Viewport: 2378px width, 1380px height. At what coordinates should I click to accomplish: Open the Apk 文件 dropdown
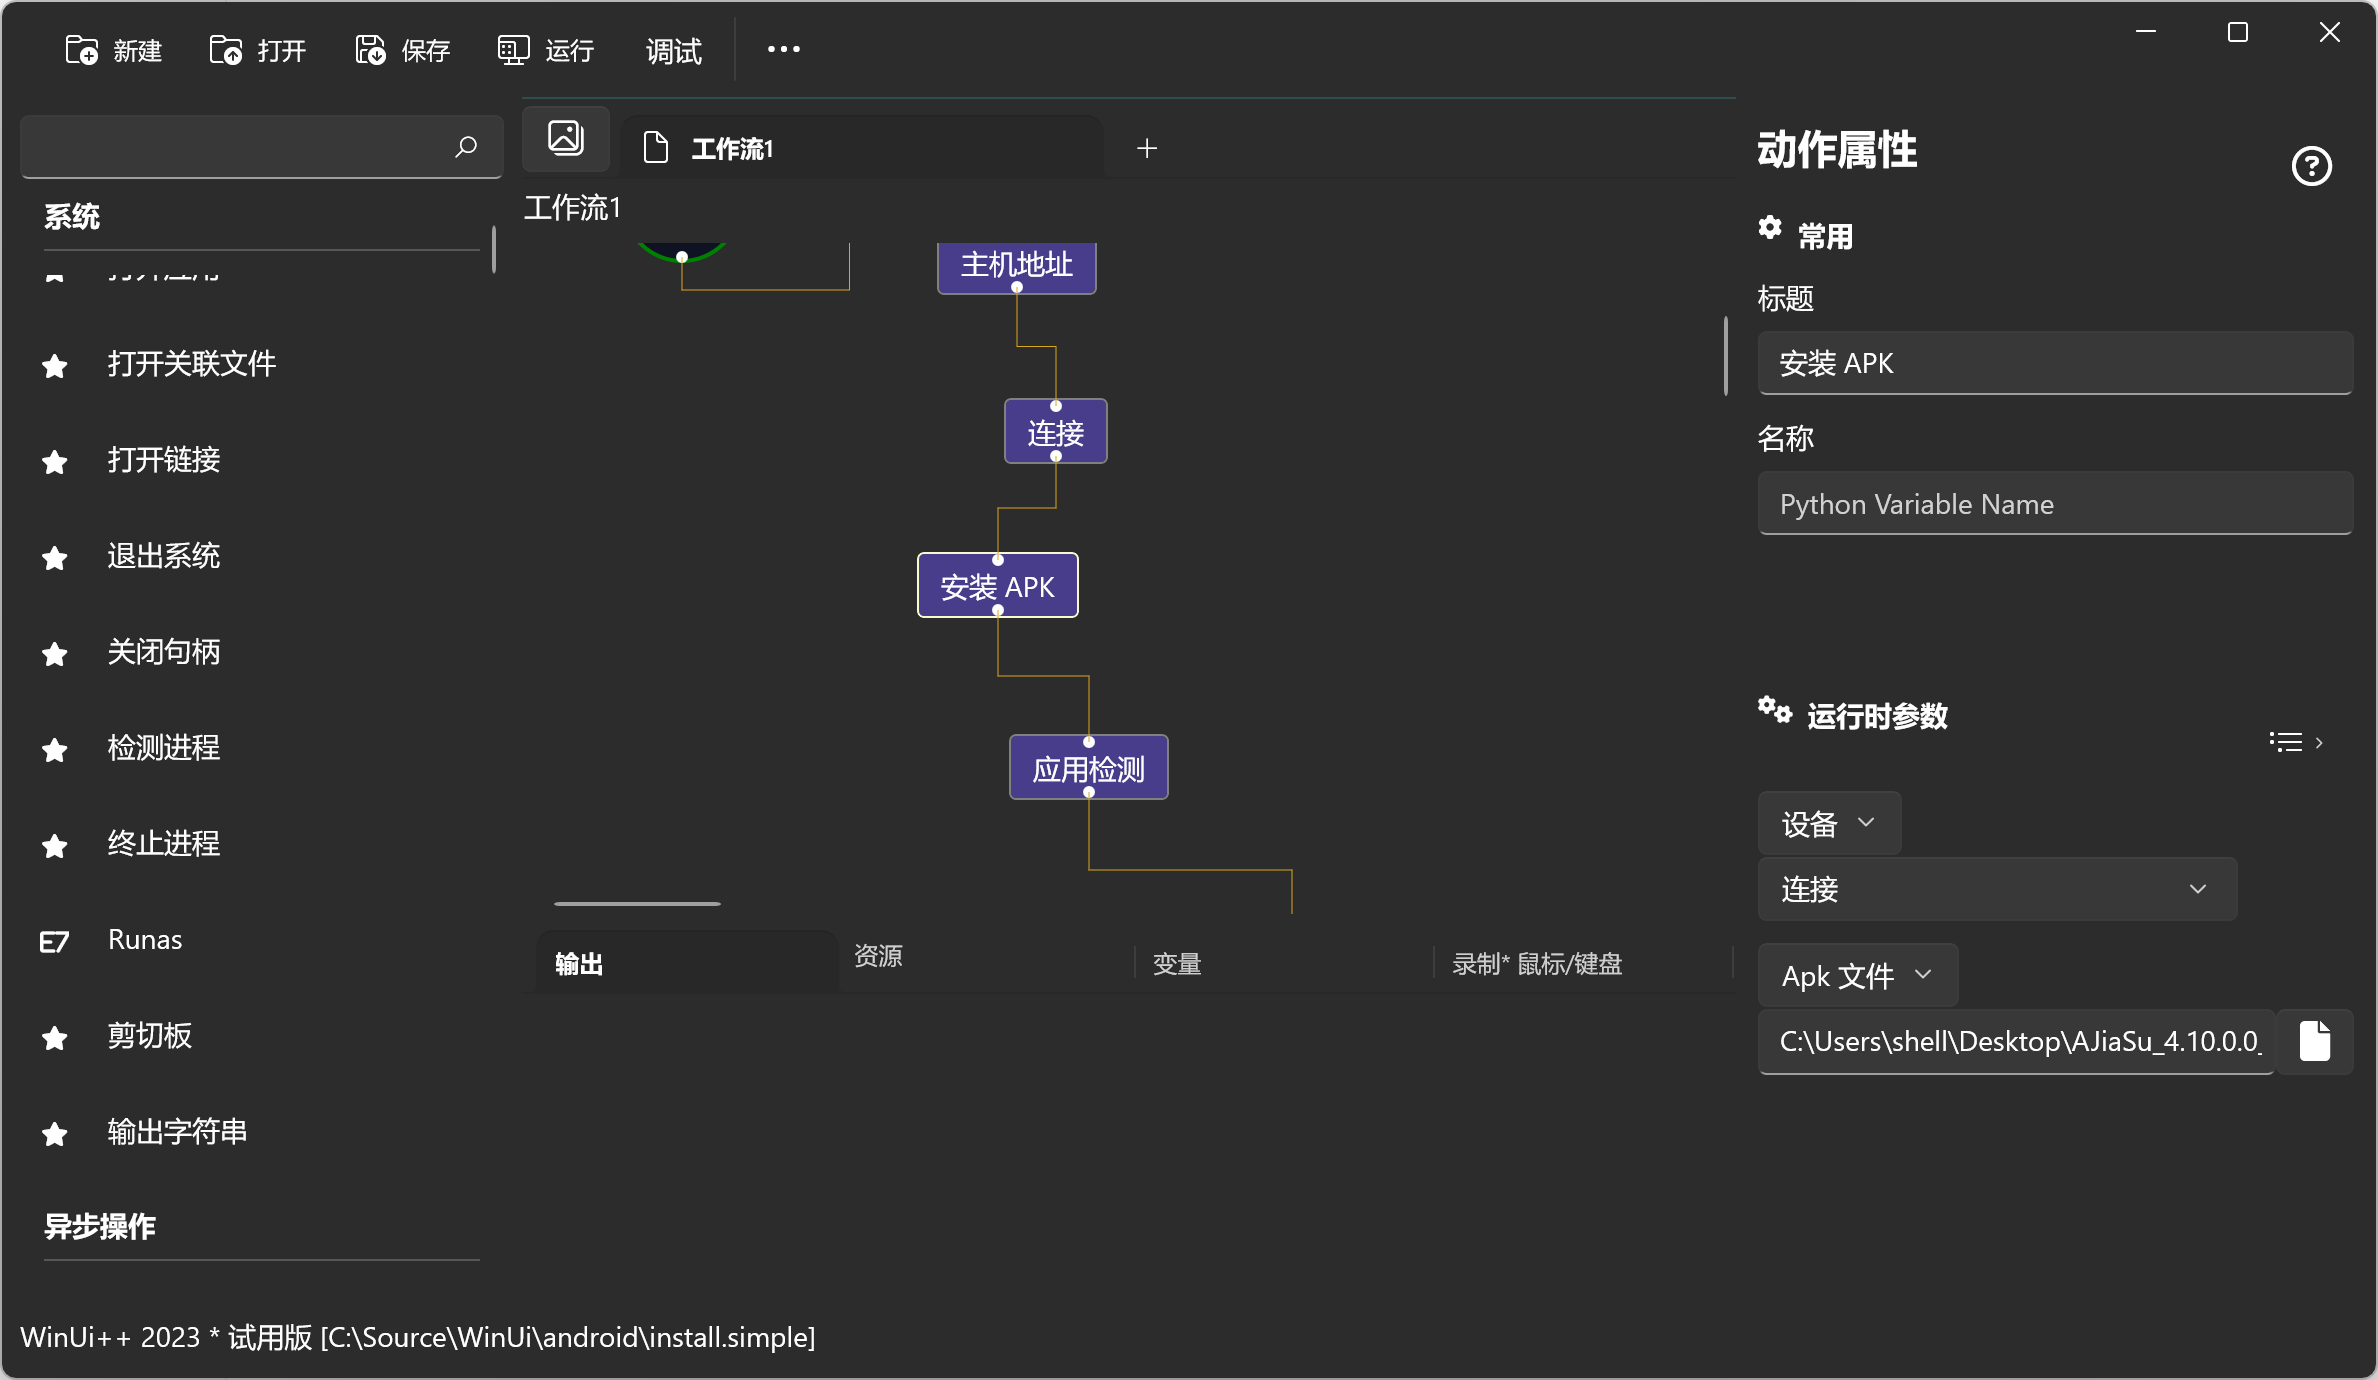click(1857, 975)
